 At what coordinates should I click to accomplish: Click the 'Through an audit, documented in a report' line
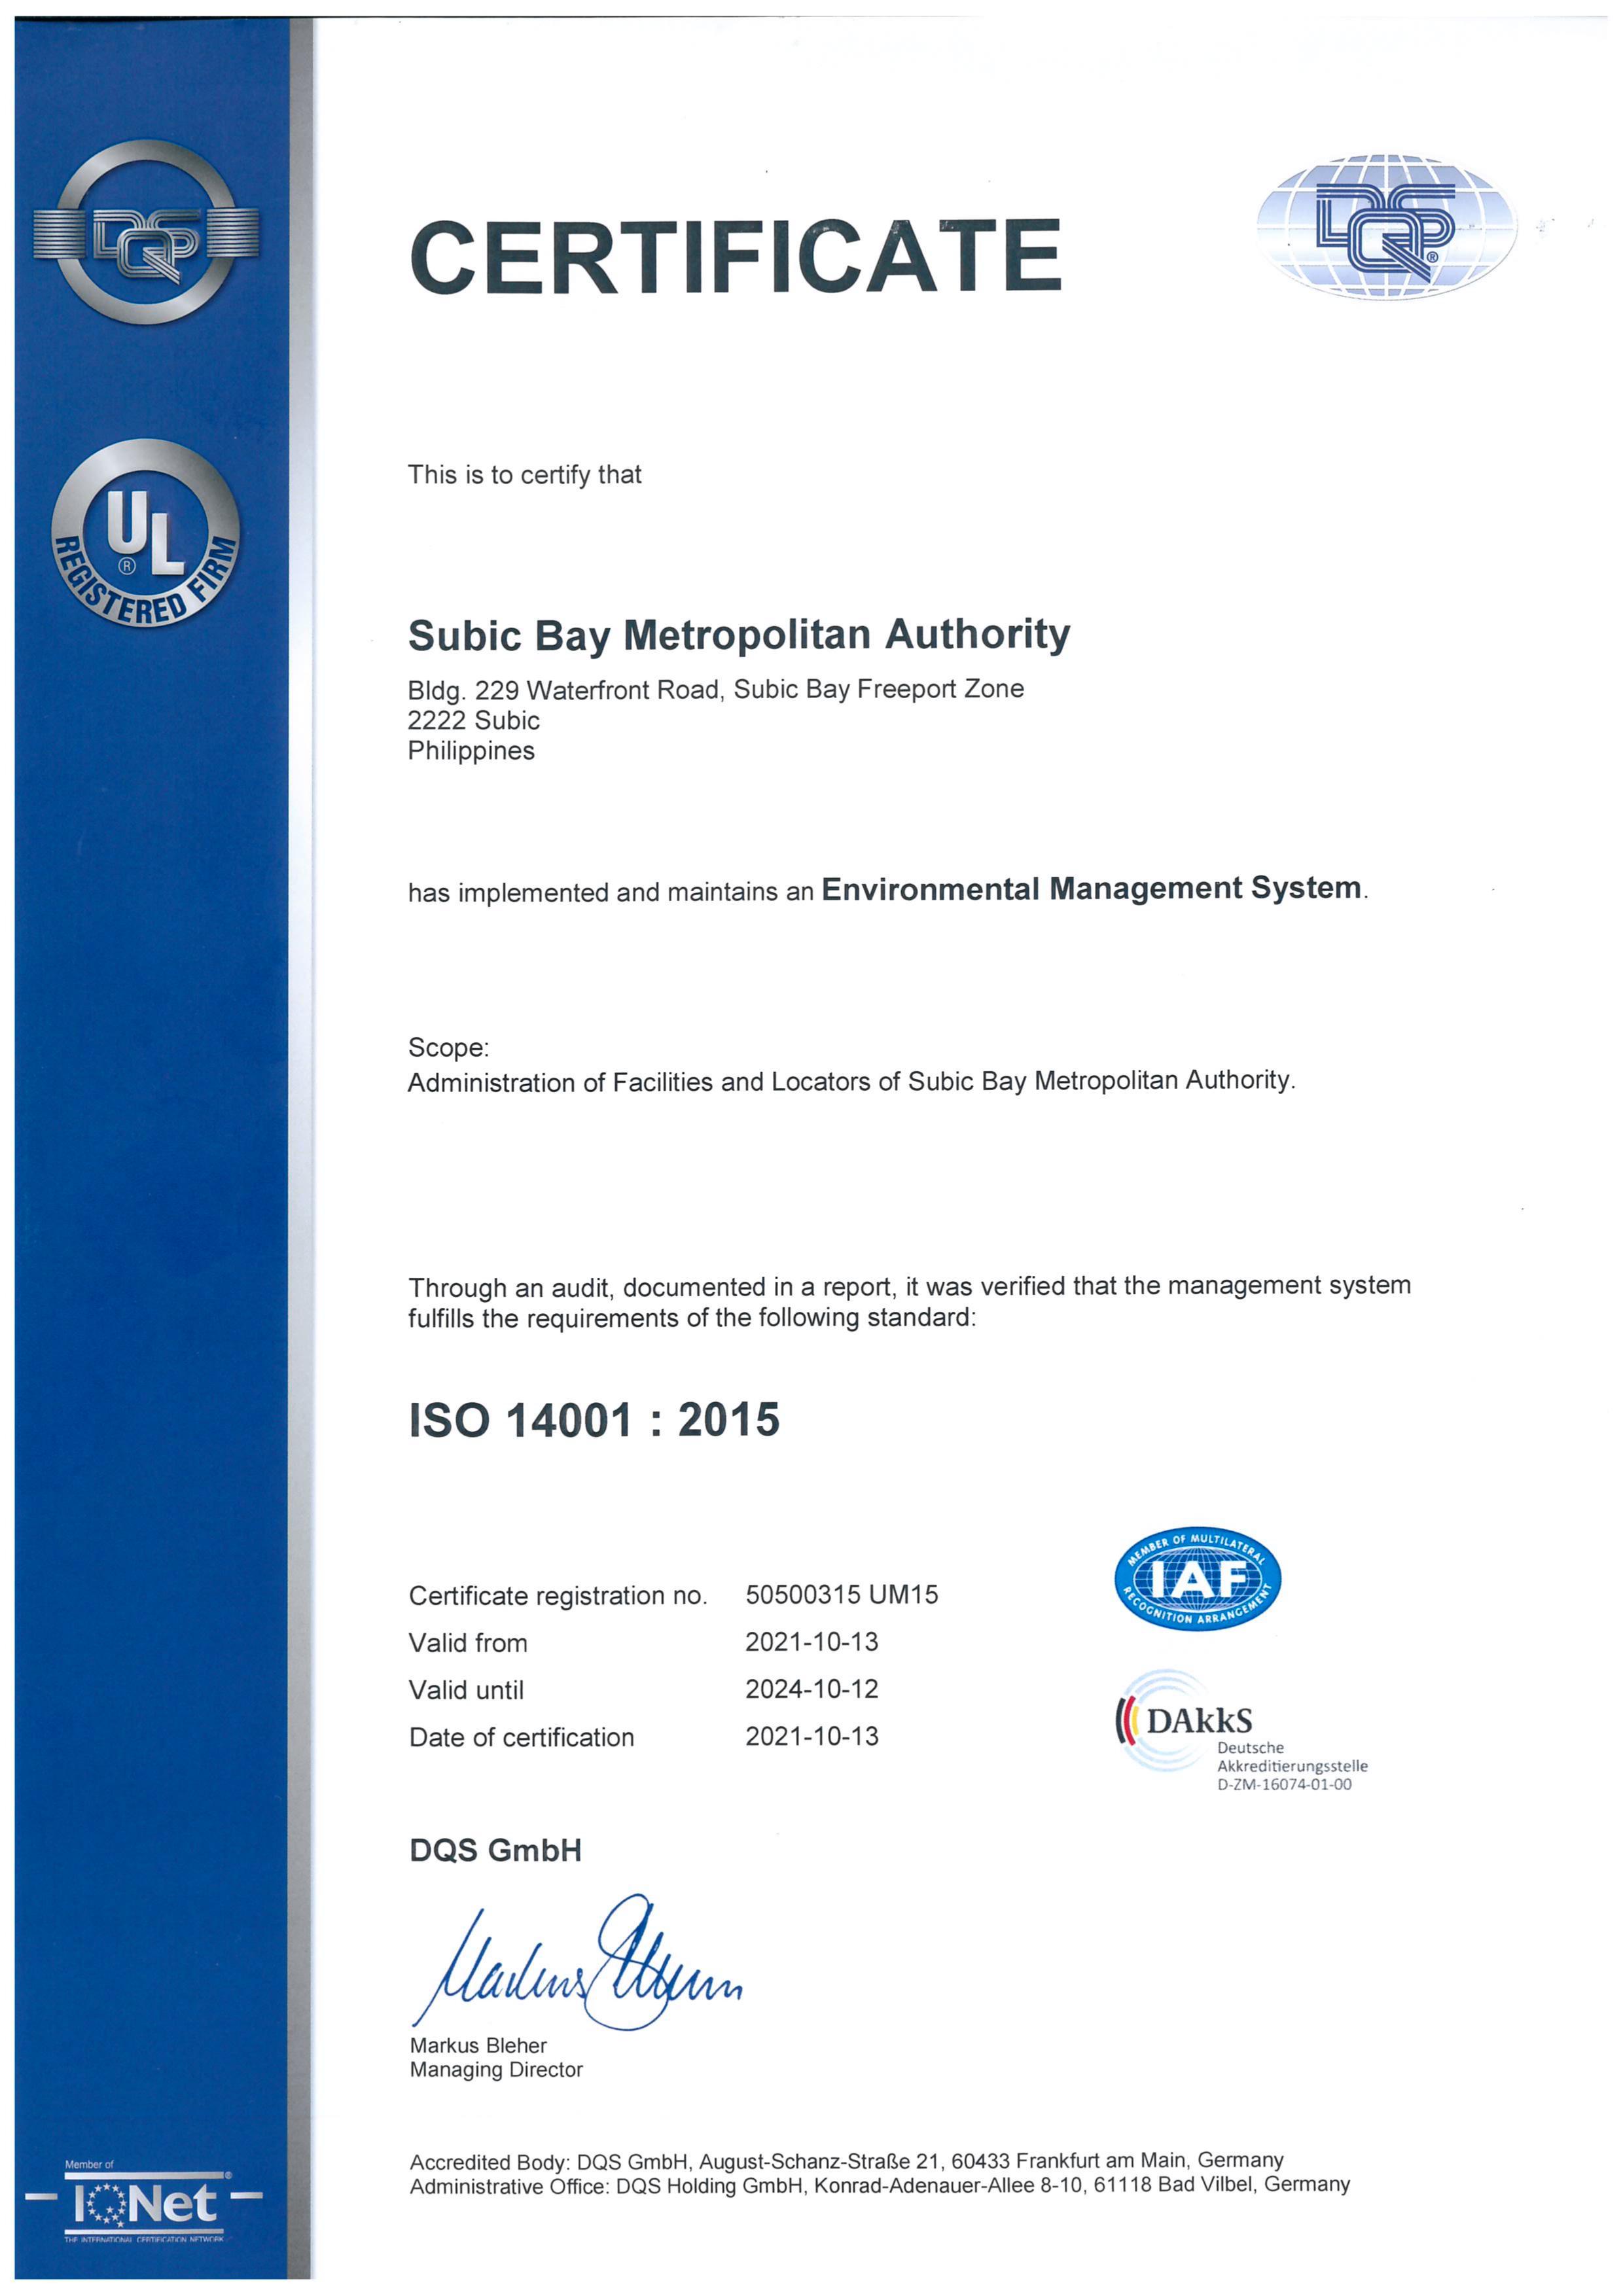pos(909,1286)
